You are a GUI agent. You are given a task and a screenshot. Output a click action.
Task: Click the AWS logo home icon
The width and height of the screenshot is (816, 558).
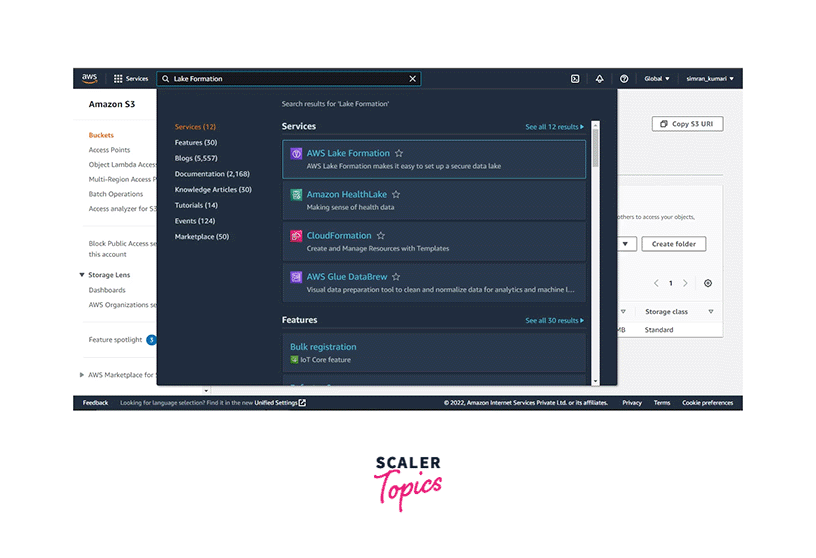tap(90, 78)
